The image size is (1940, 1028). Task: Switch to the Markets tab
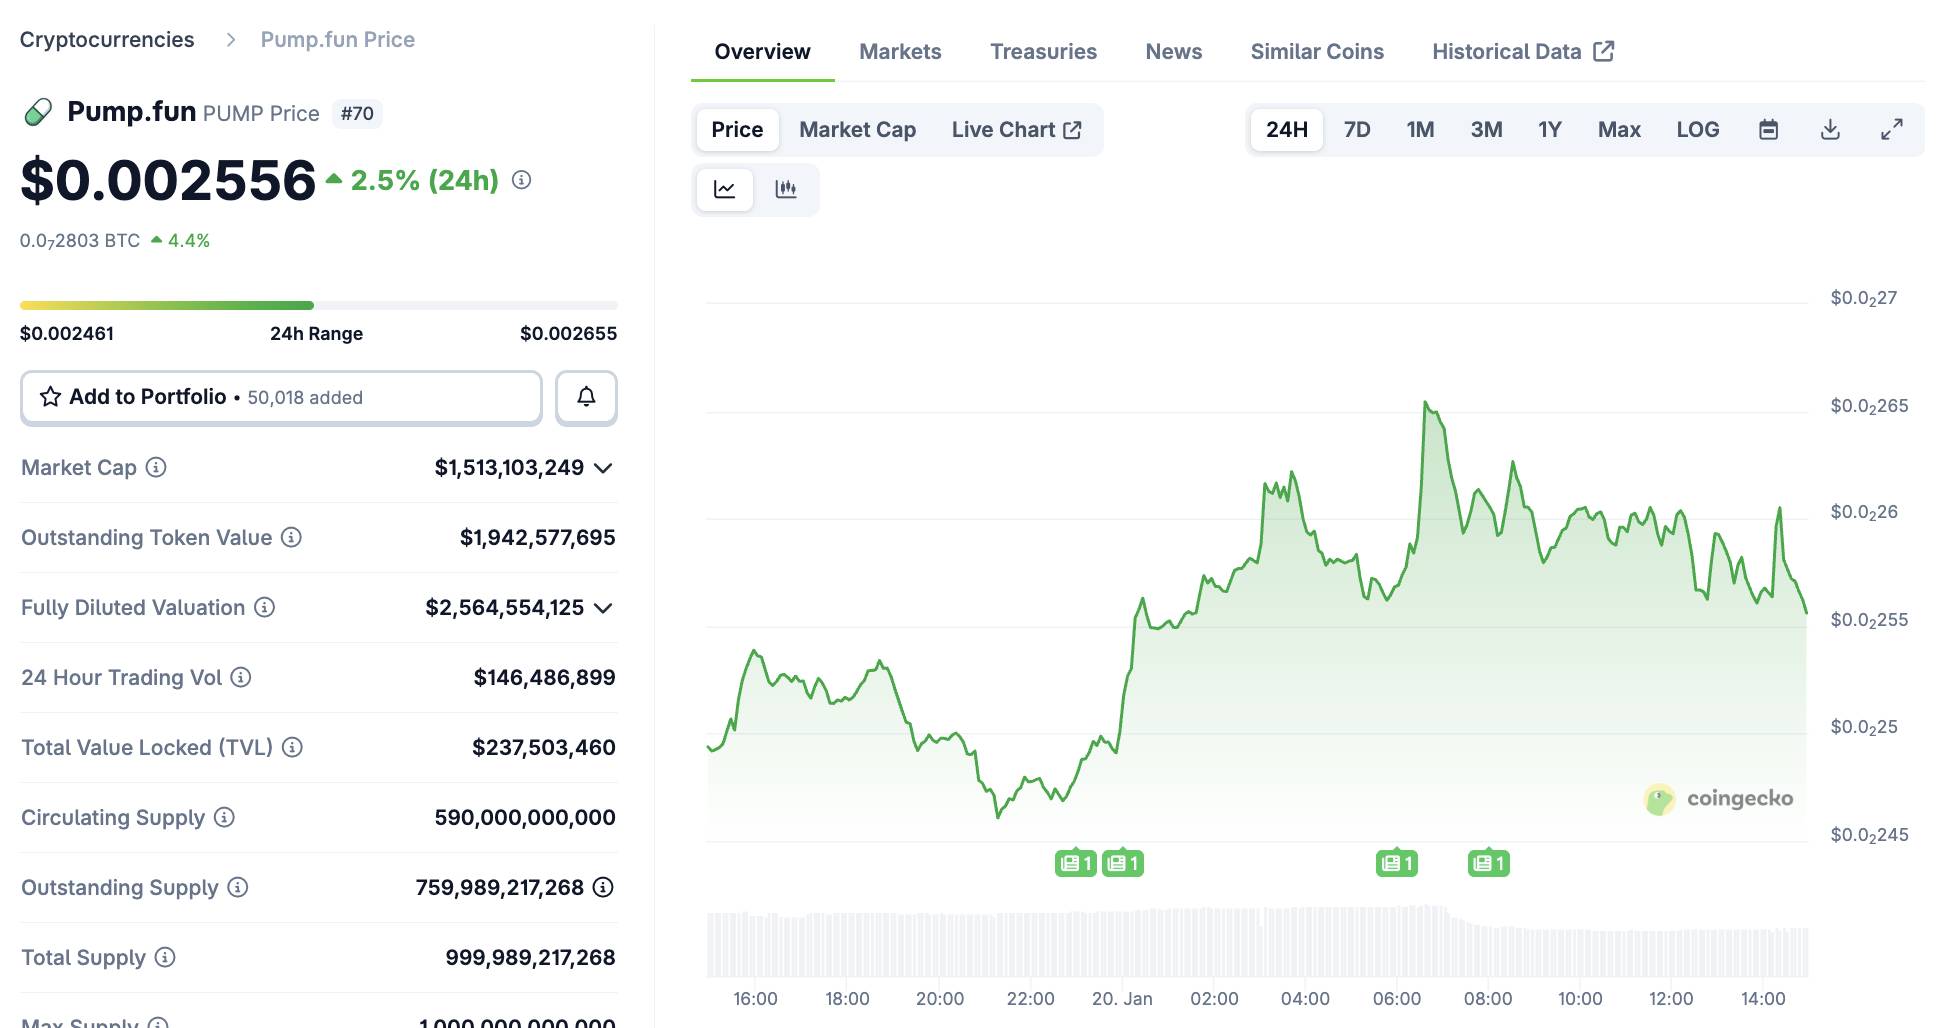pyautogui.click(x=898, y=51)
